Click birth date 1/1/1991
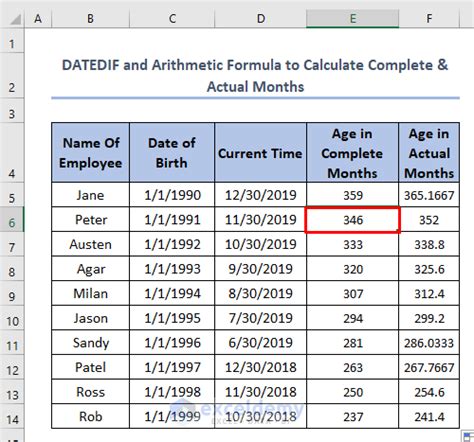This screenshot has height=442, width=474. pos(172,219)
